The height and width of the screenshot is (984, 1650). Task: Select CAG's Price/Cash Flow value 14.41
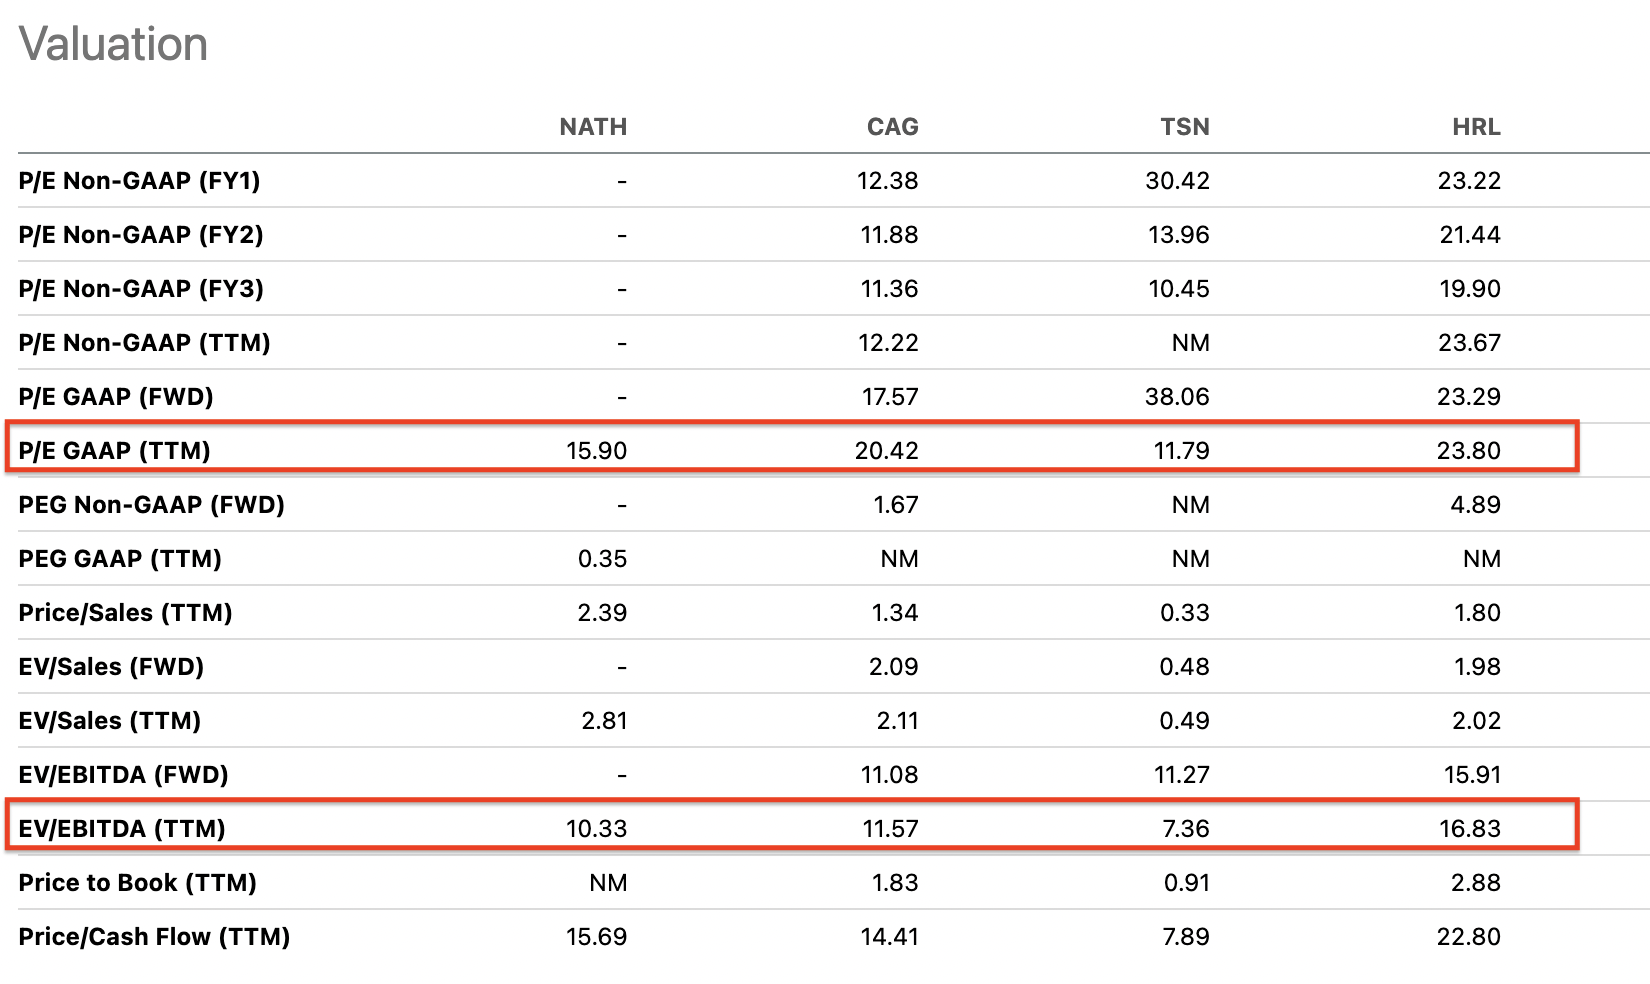(889, 937)
